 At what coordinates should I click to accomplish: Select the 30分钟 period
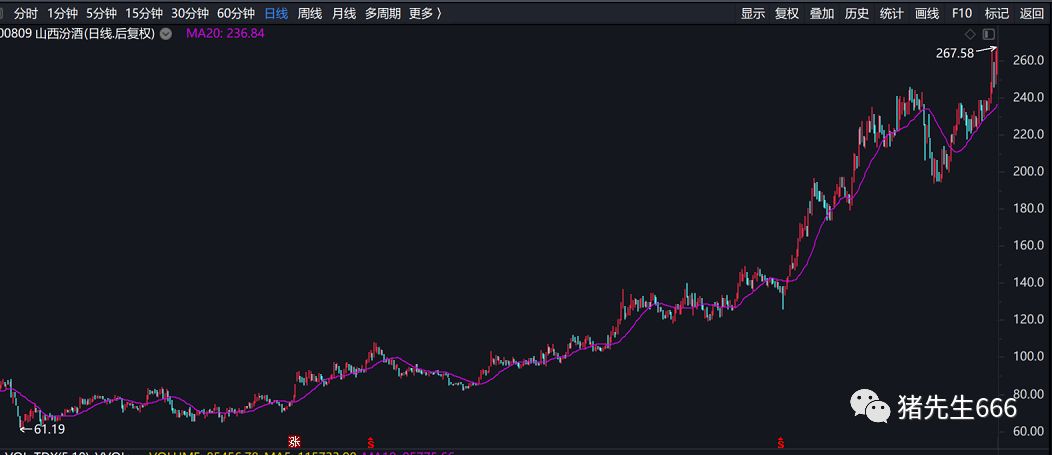[190, 13]
